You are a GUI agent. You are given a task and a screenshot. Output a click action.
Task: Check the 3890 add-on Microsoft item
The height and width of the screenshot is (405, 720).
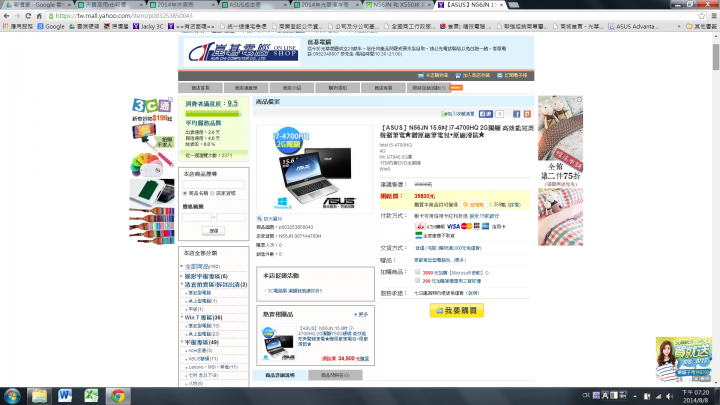(x=417, y=272)
